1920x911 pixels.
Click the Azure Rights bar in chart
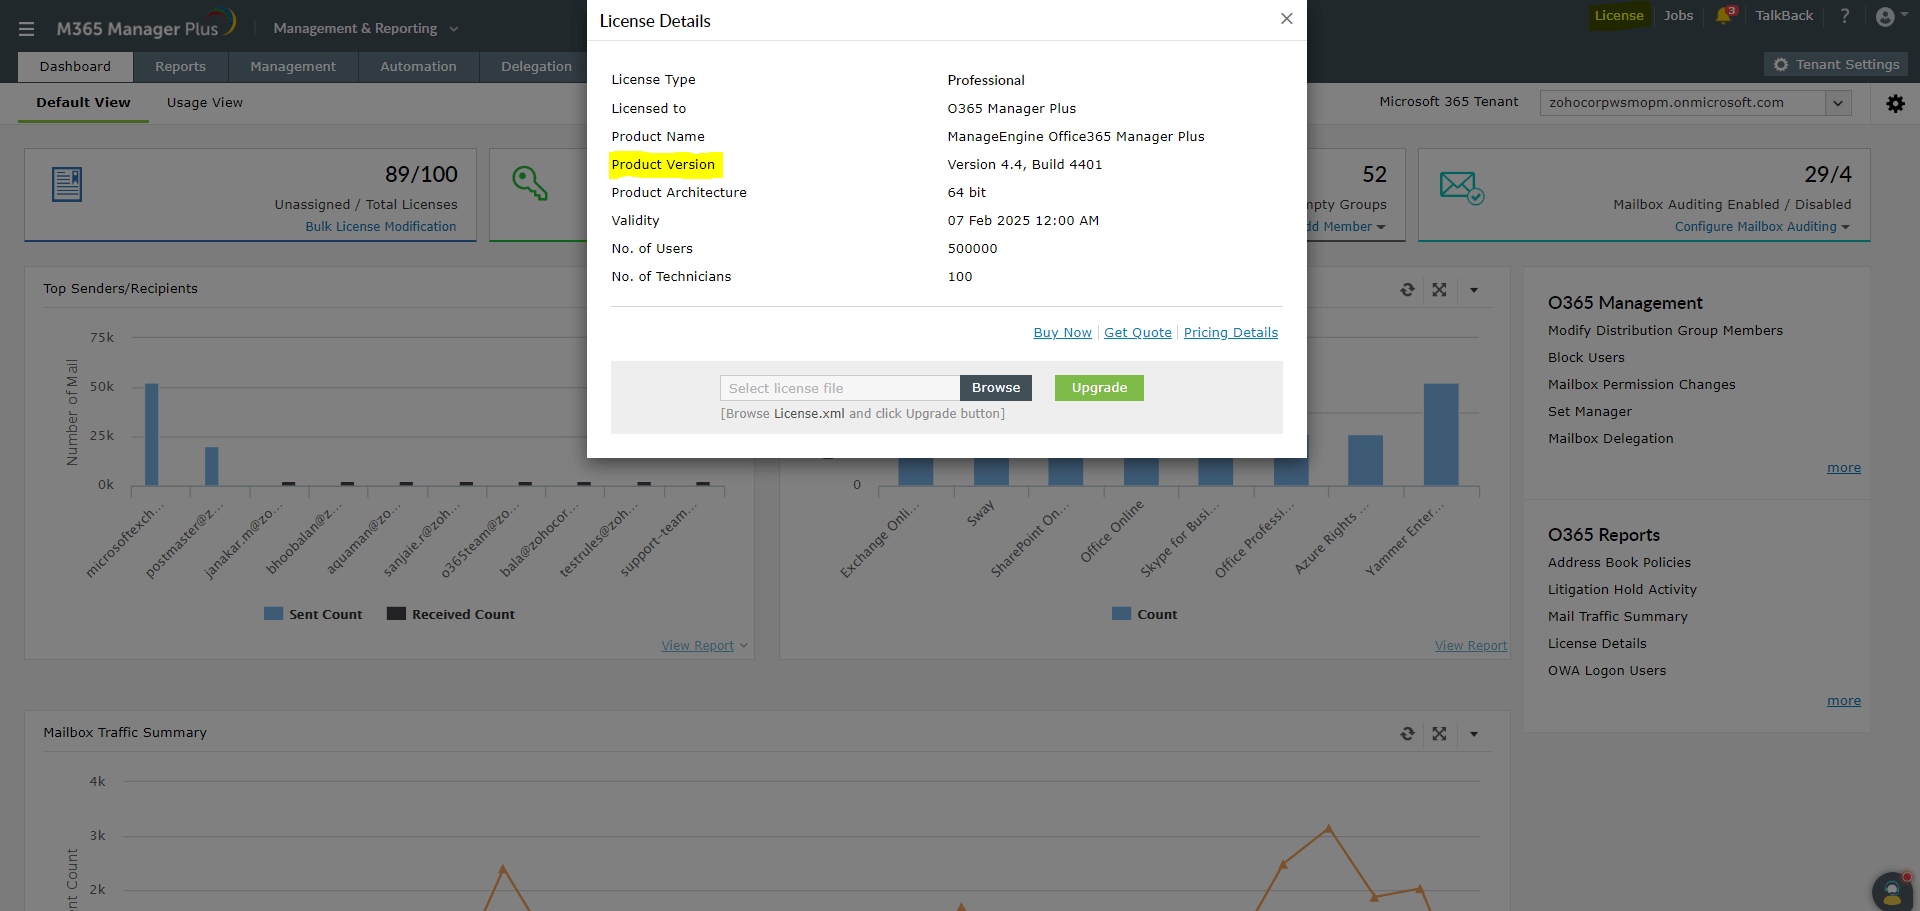[x=1365, y=460]
